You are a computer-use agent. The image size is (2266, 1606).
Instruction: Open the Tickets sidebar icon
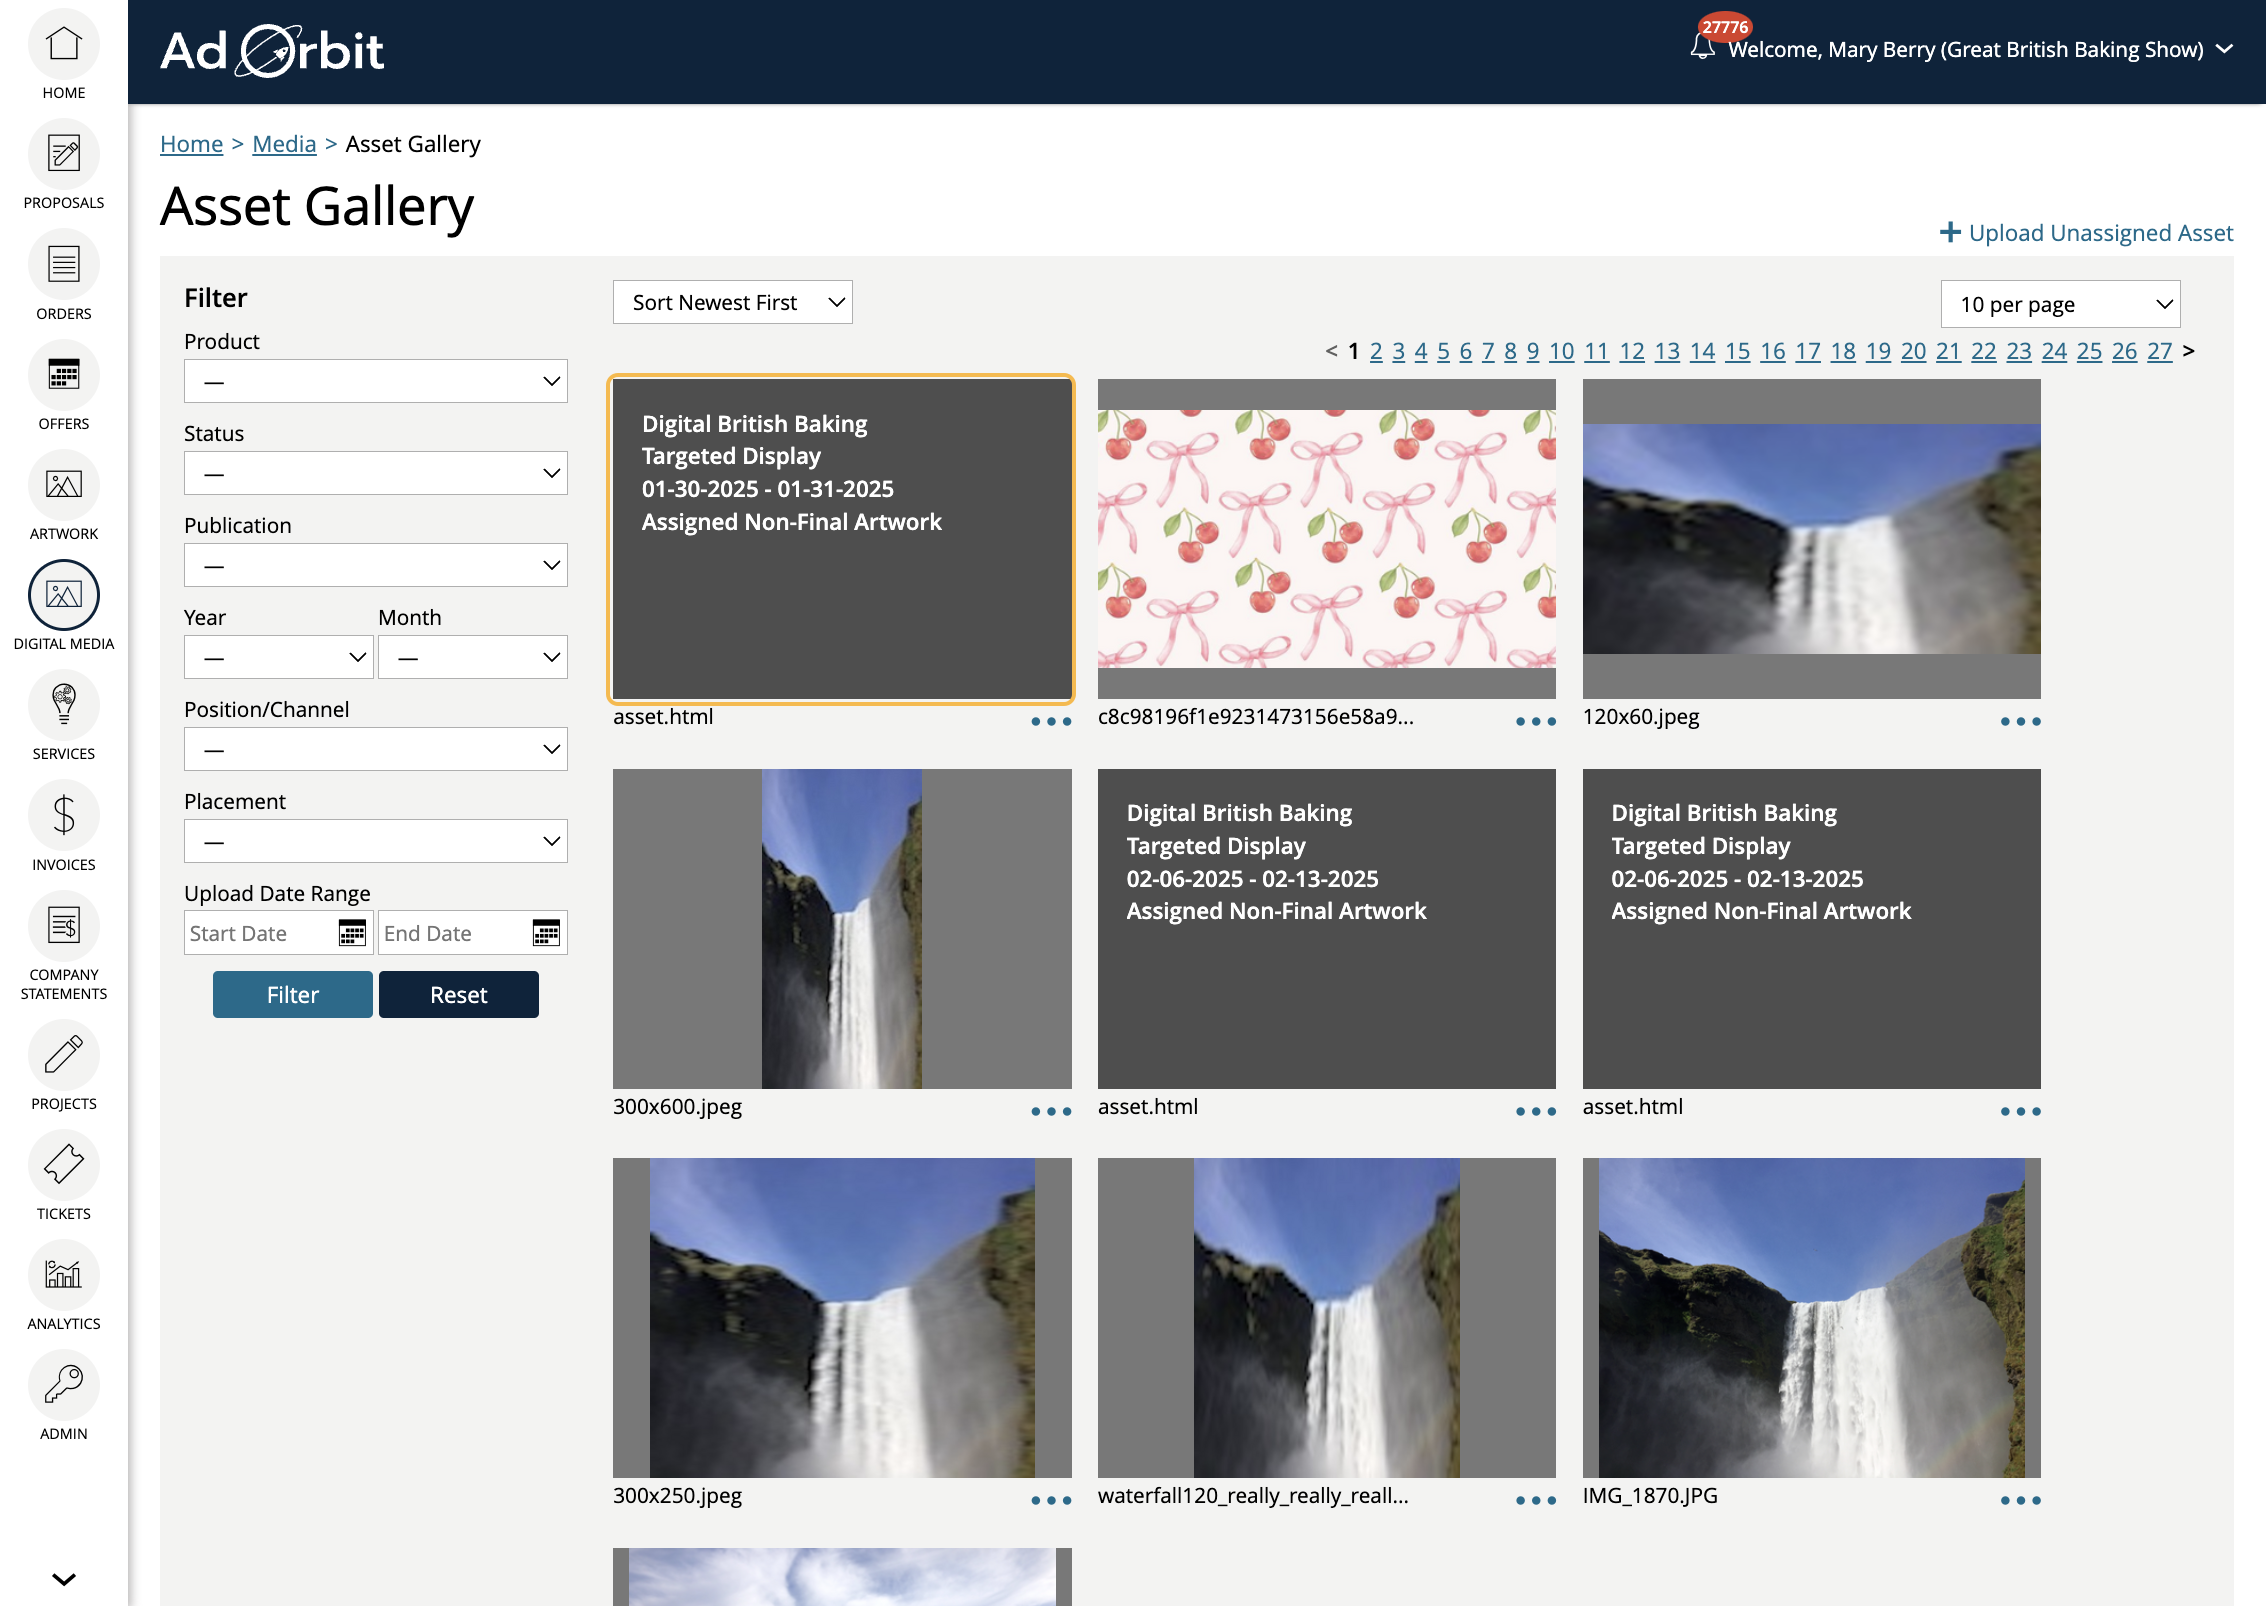tap(64, 1166)
